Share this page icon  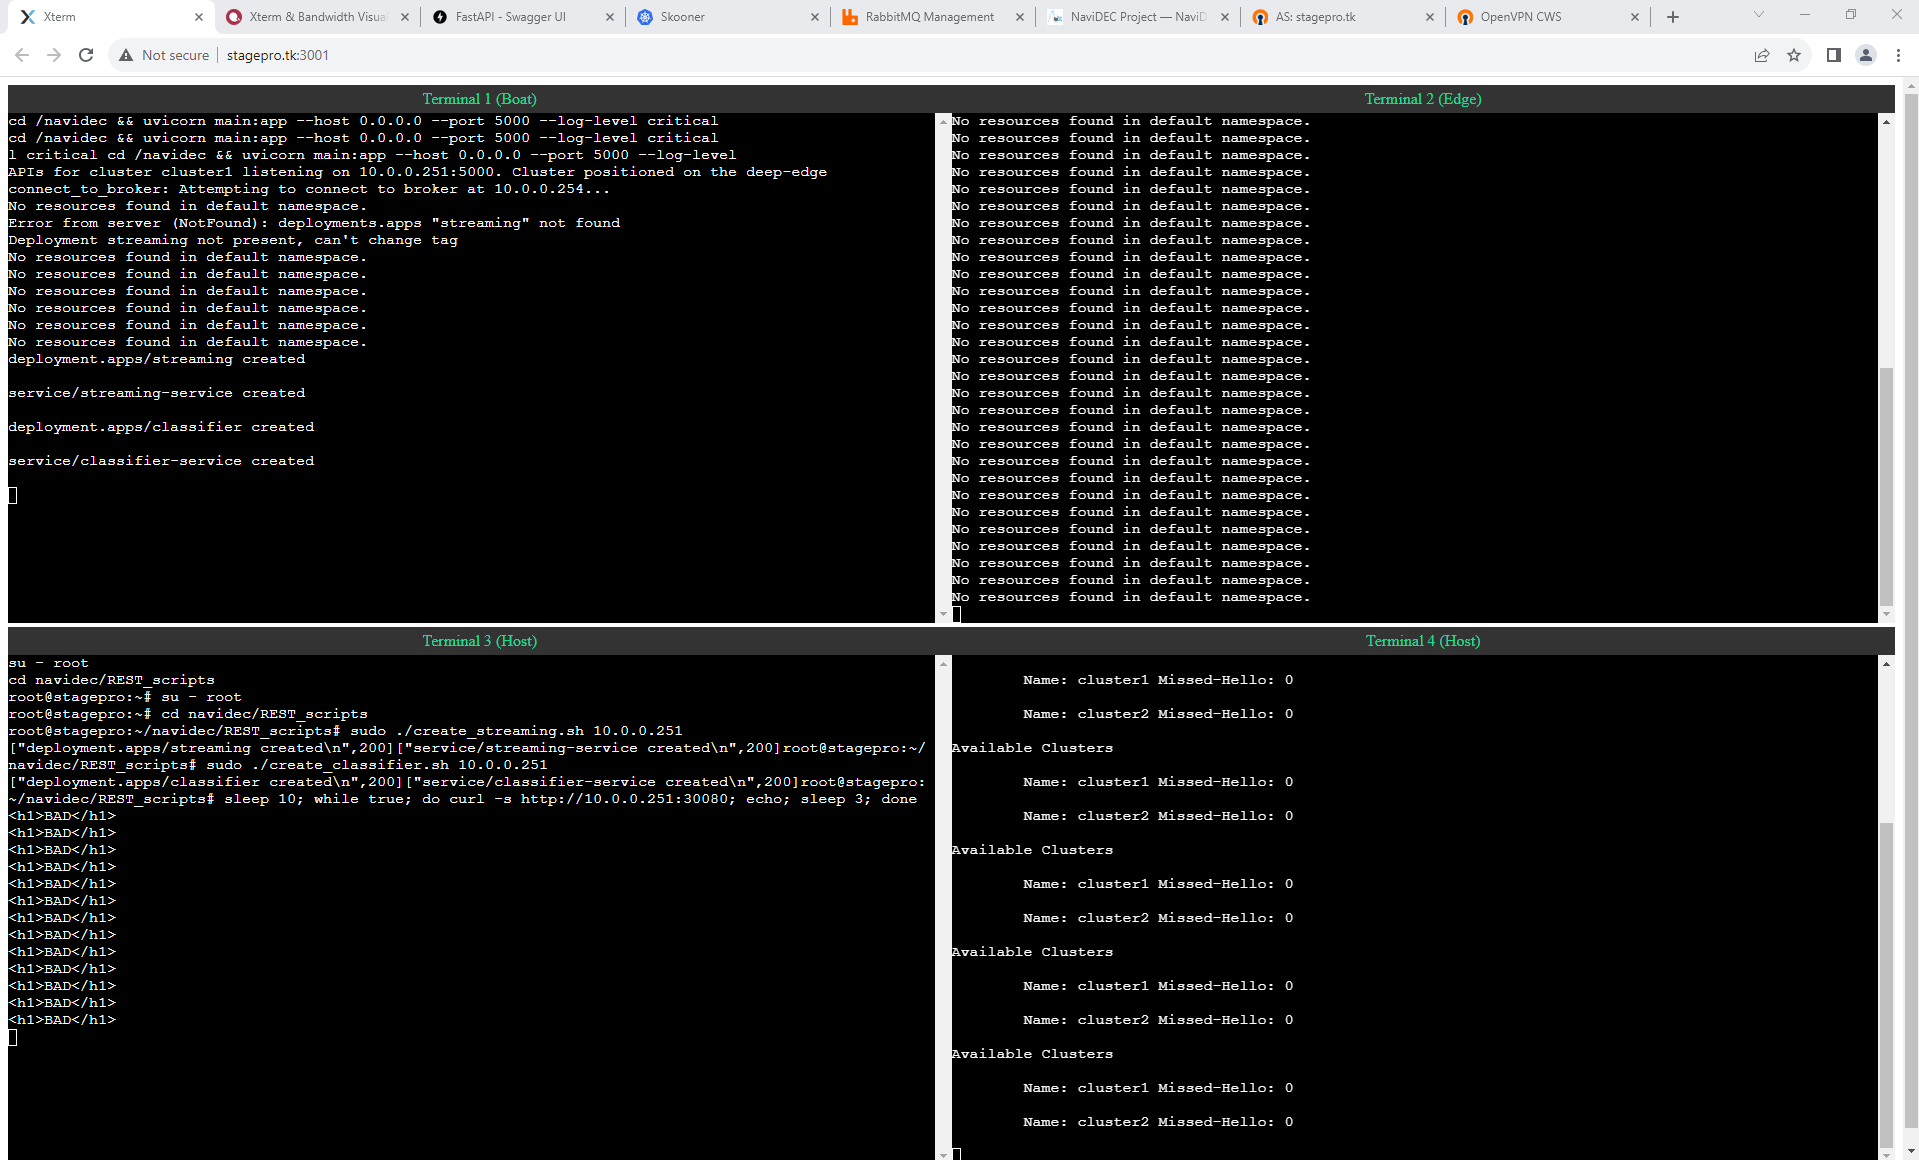(x=1762, y=55)
